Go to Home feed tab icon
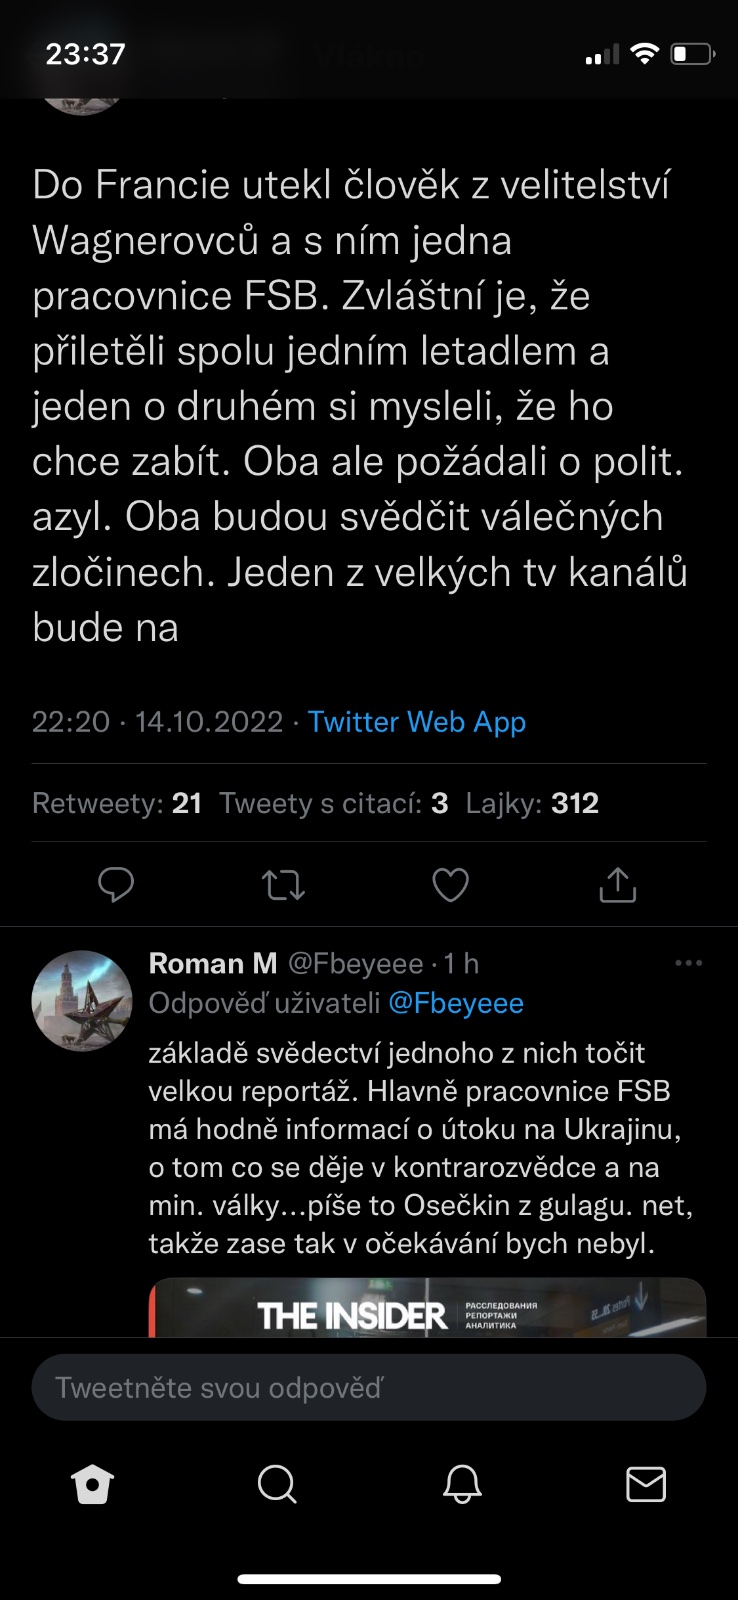Image resolution: width=738 pixels, height=1600 pixels. pyautogui.click(x=93, y=1485)
